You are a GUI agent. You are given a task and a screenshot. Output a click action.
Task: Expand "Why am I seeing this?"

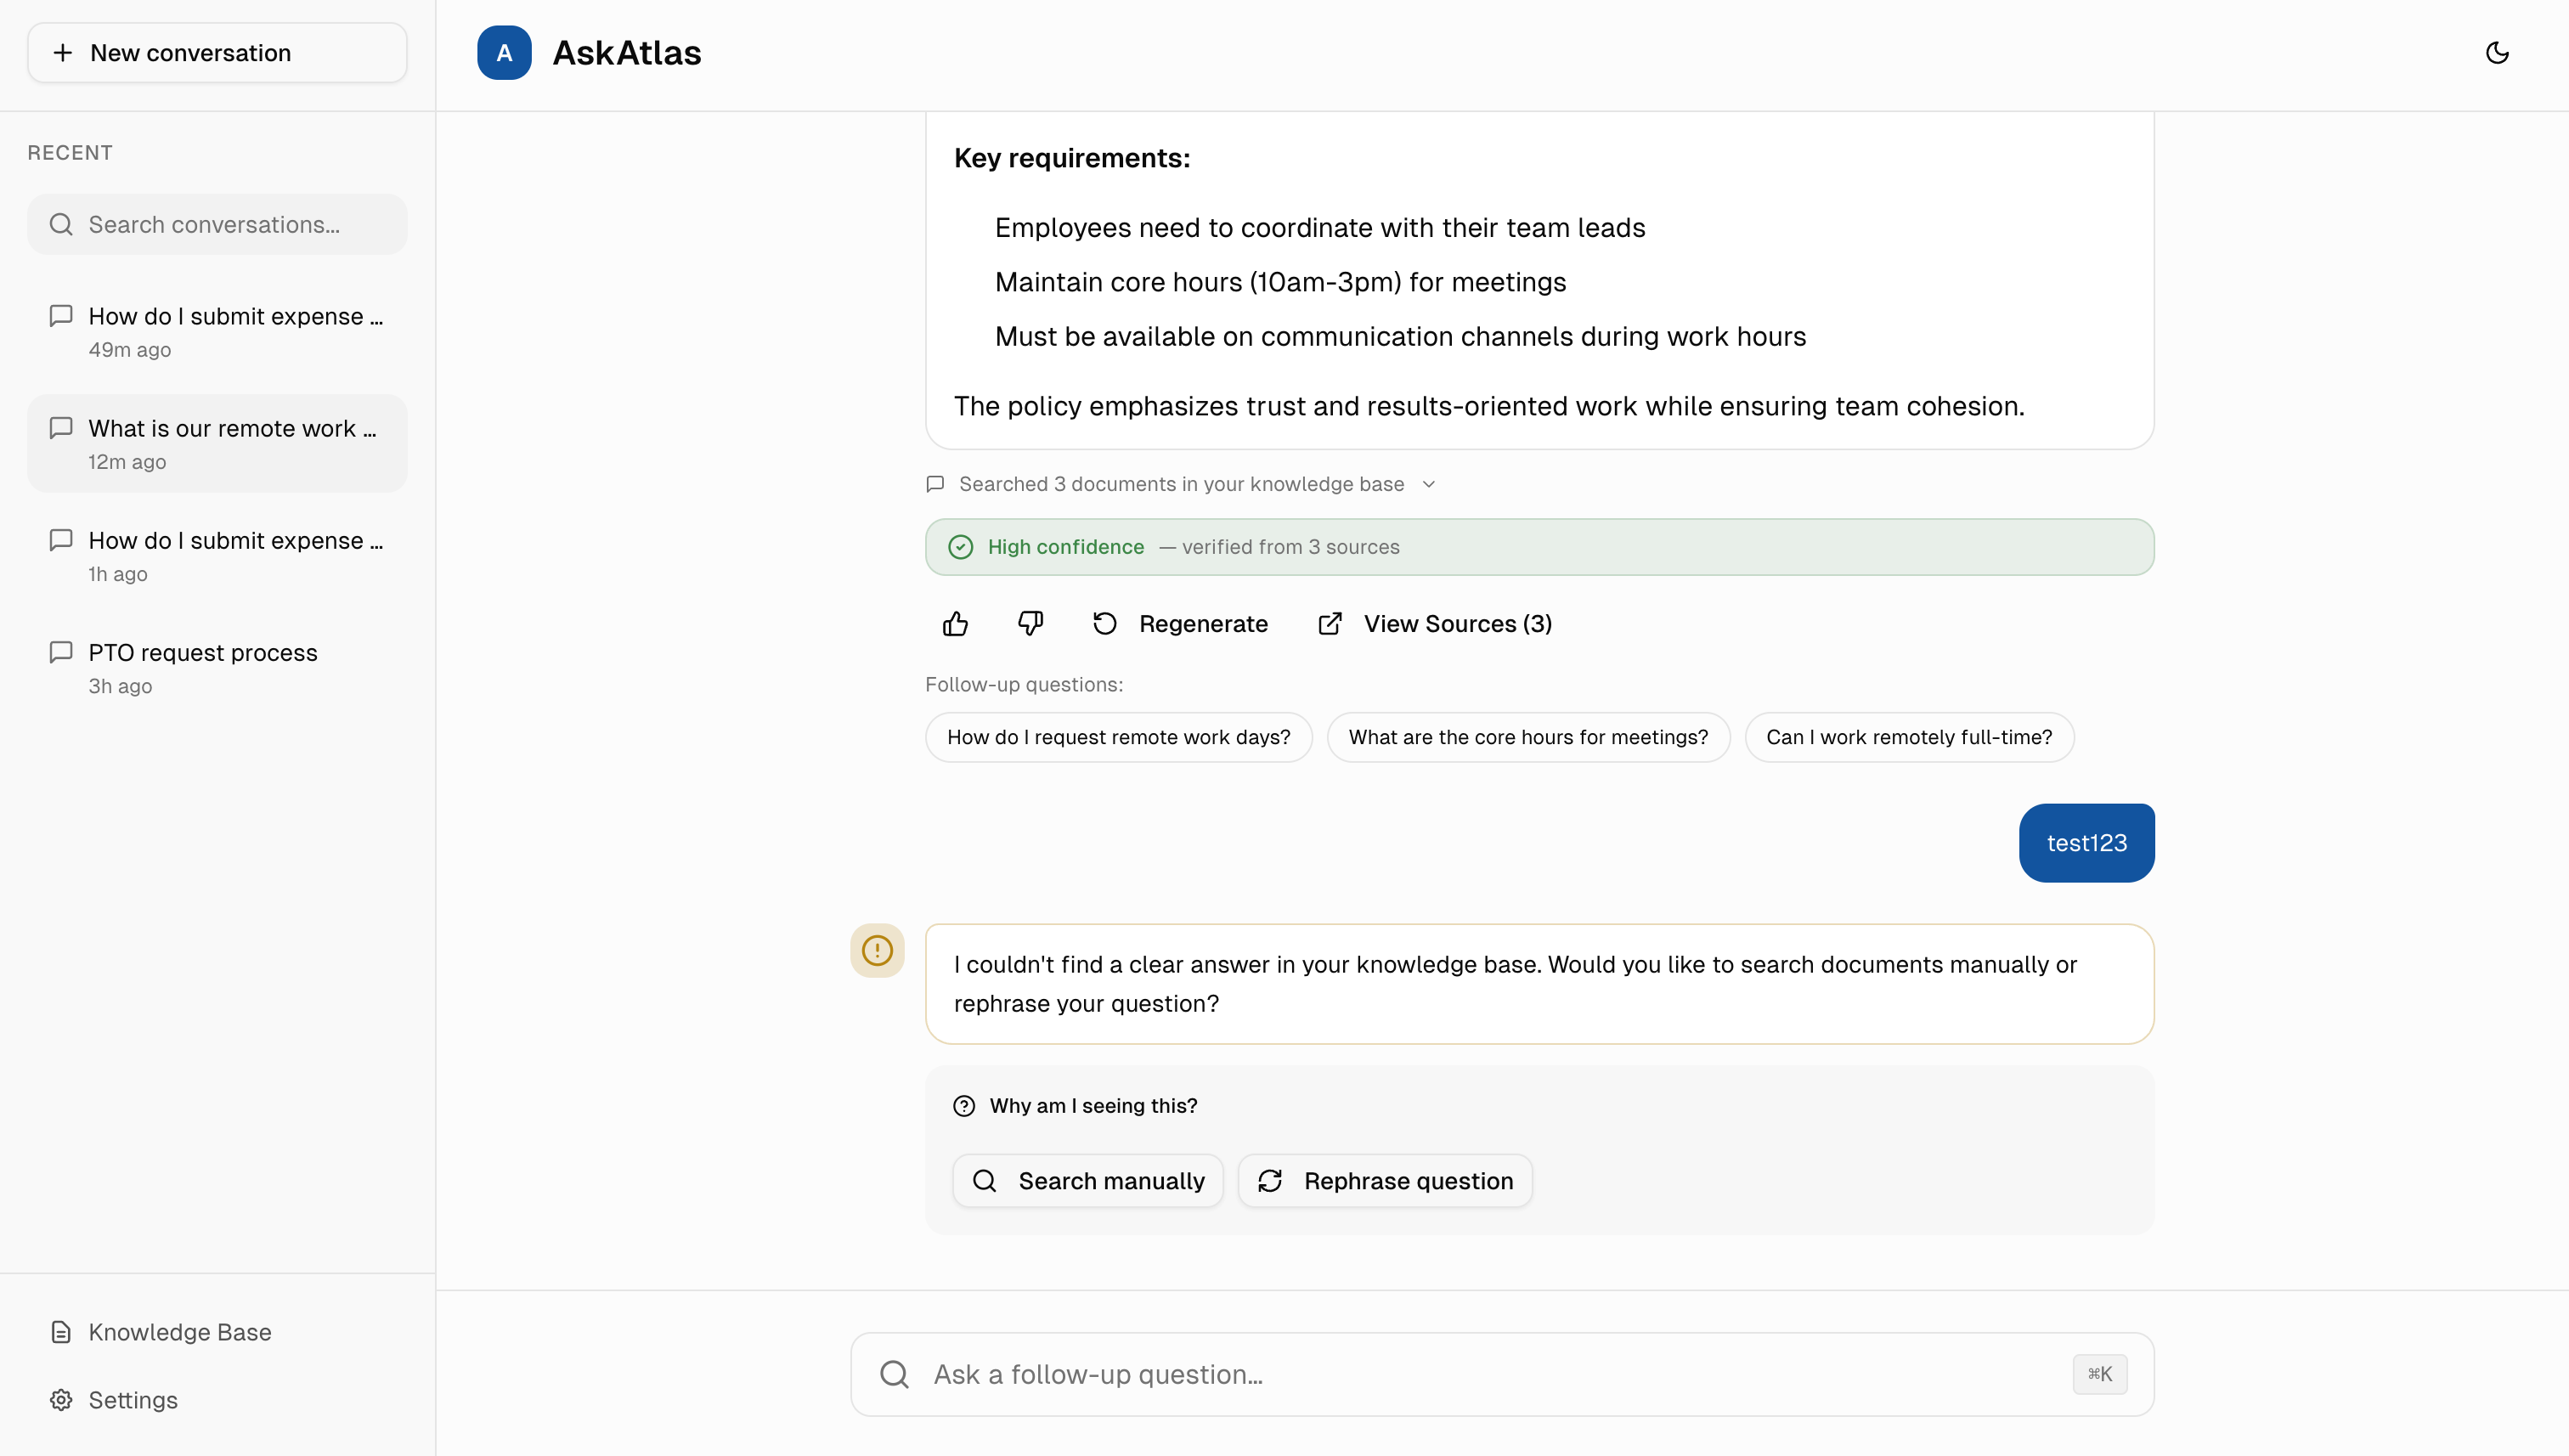[1092, 1106]
